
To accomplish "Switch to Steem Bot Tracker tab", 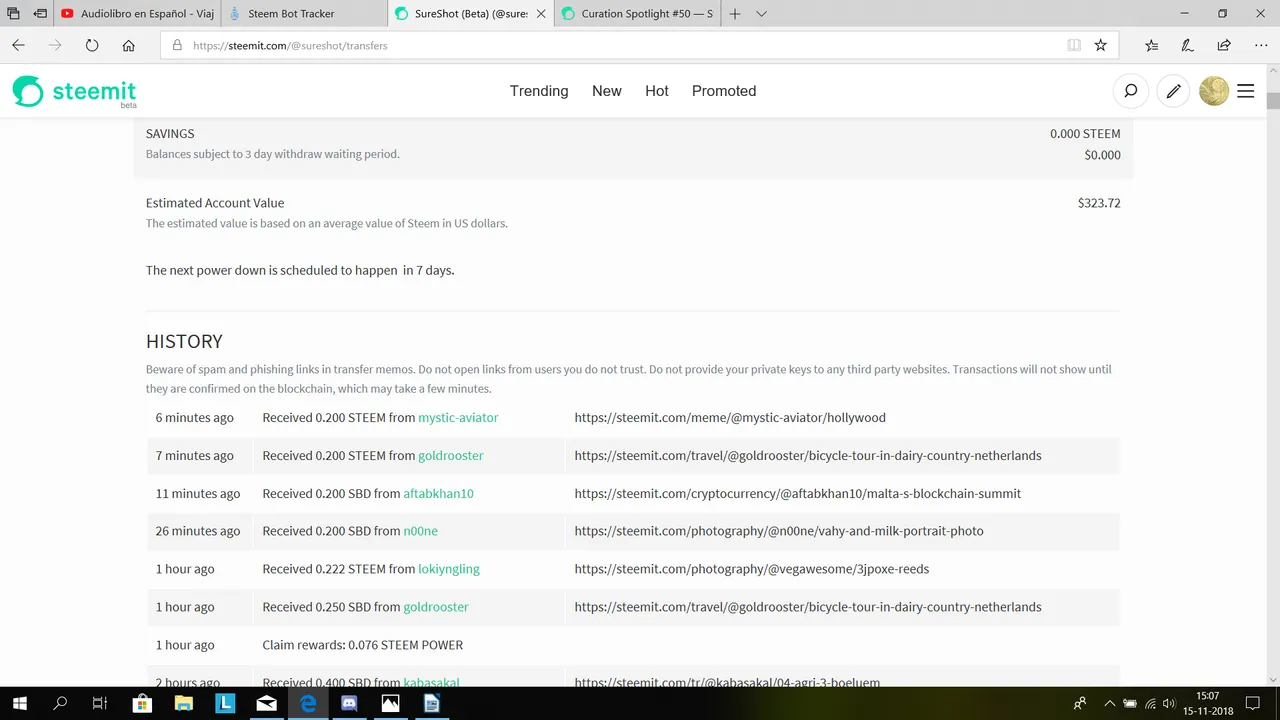I will point(303,14).
